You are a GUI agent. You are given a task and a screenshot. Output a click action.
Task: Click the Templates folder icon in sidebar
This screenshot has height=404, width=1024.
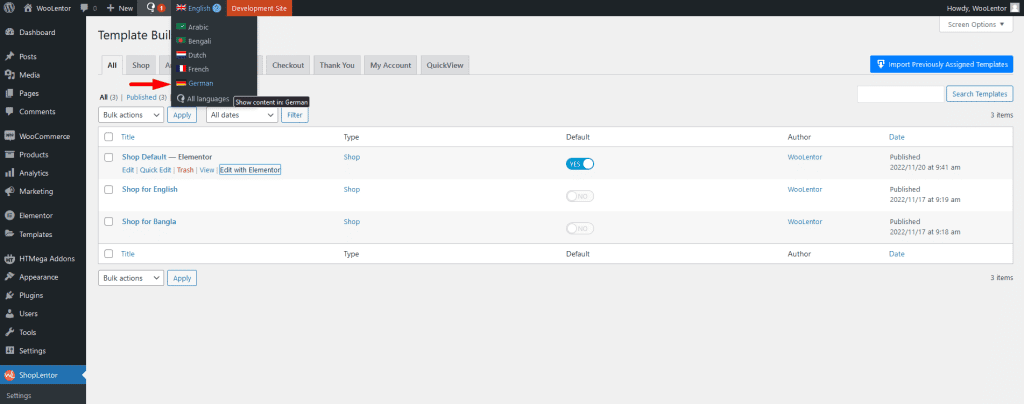(x=10, y=234)
